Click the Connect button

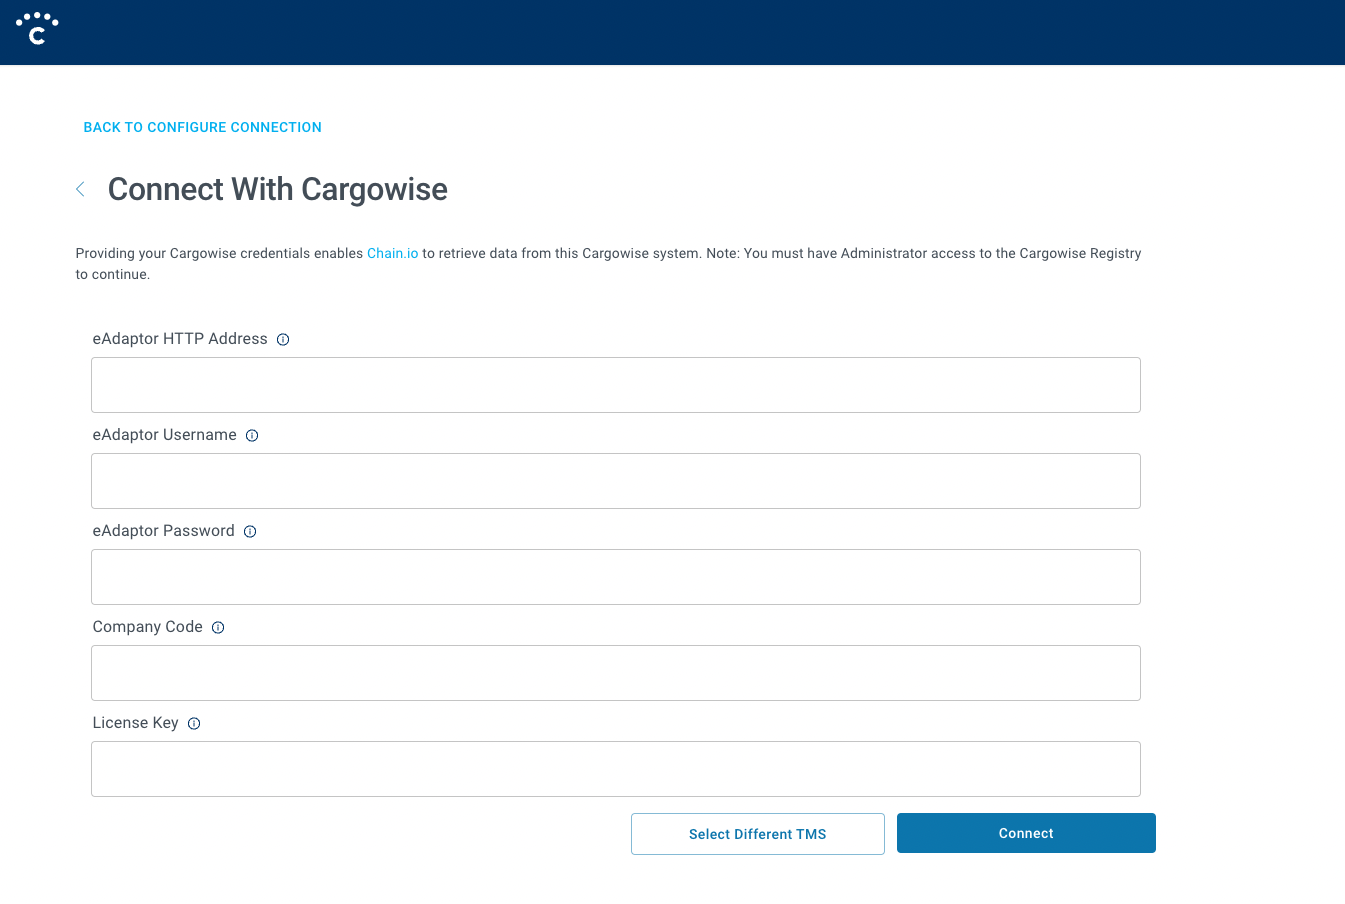point(1026,833)
